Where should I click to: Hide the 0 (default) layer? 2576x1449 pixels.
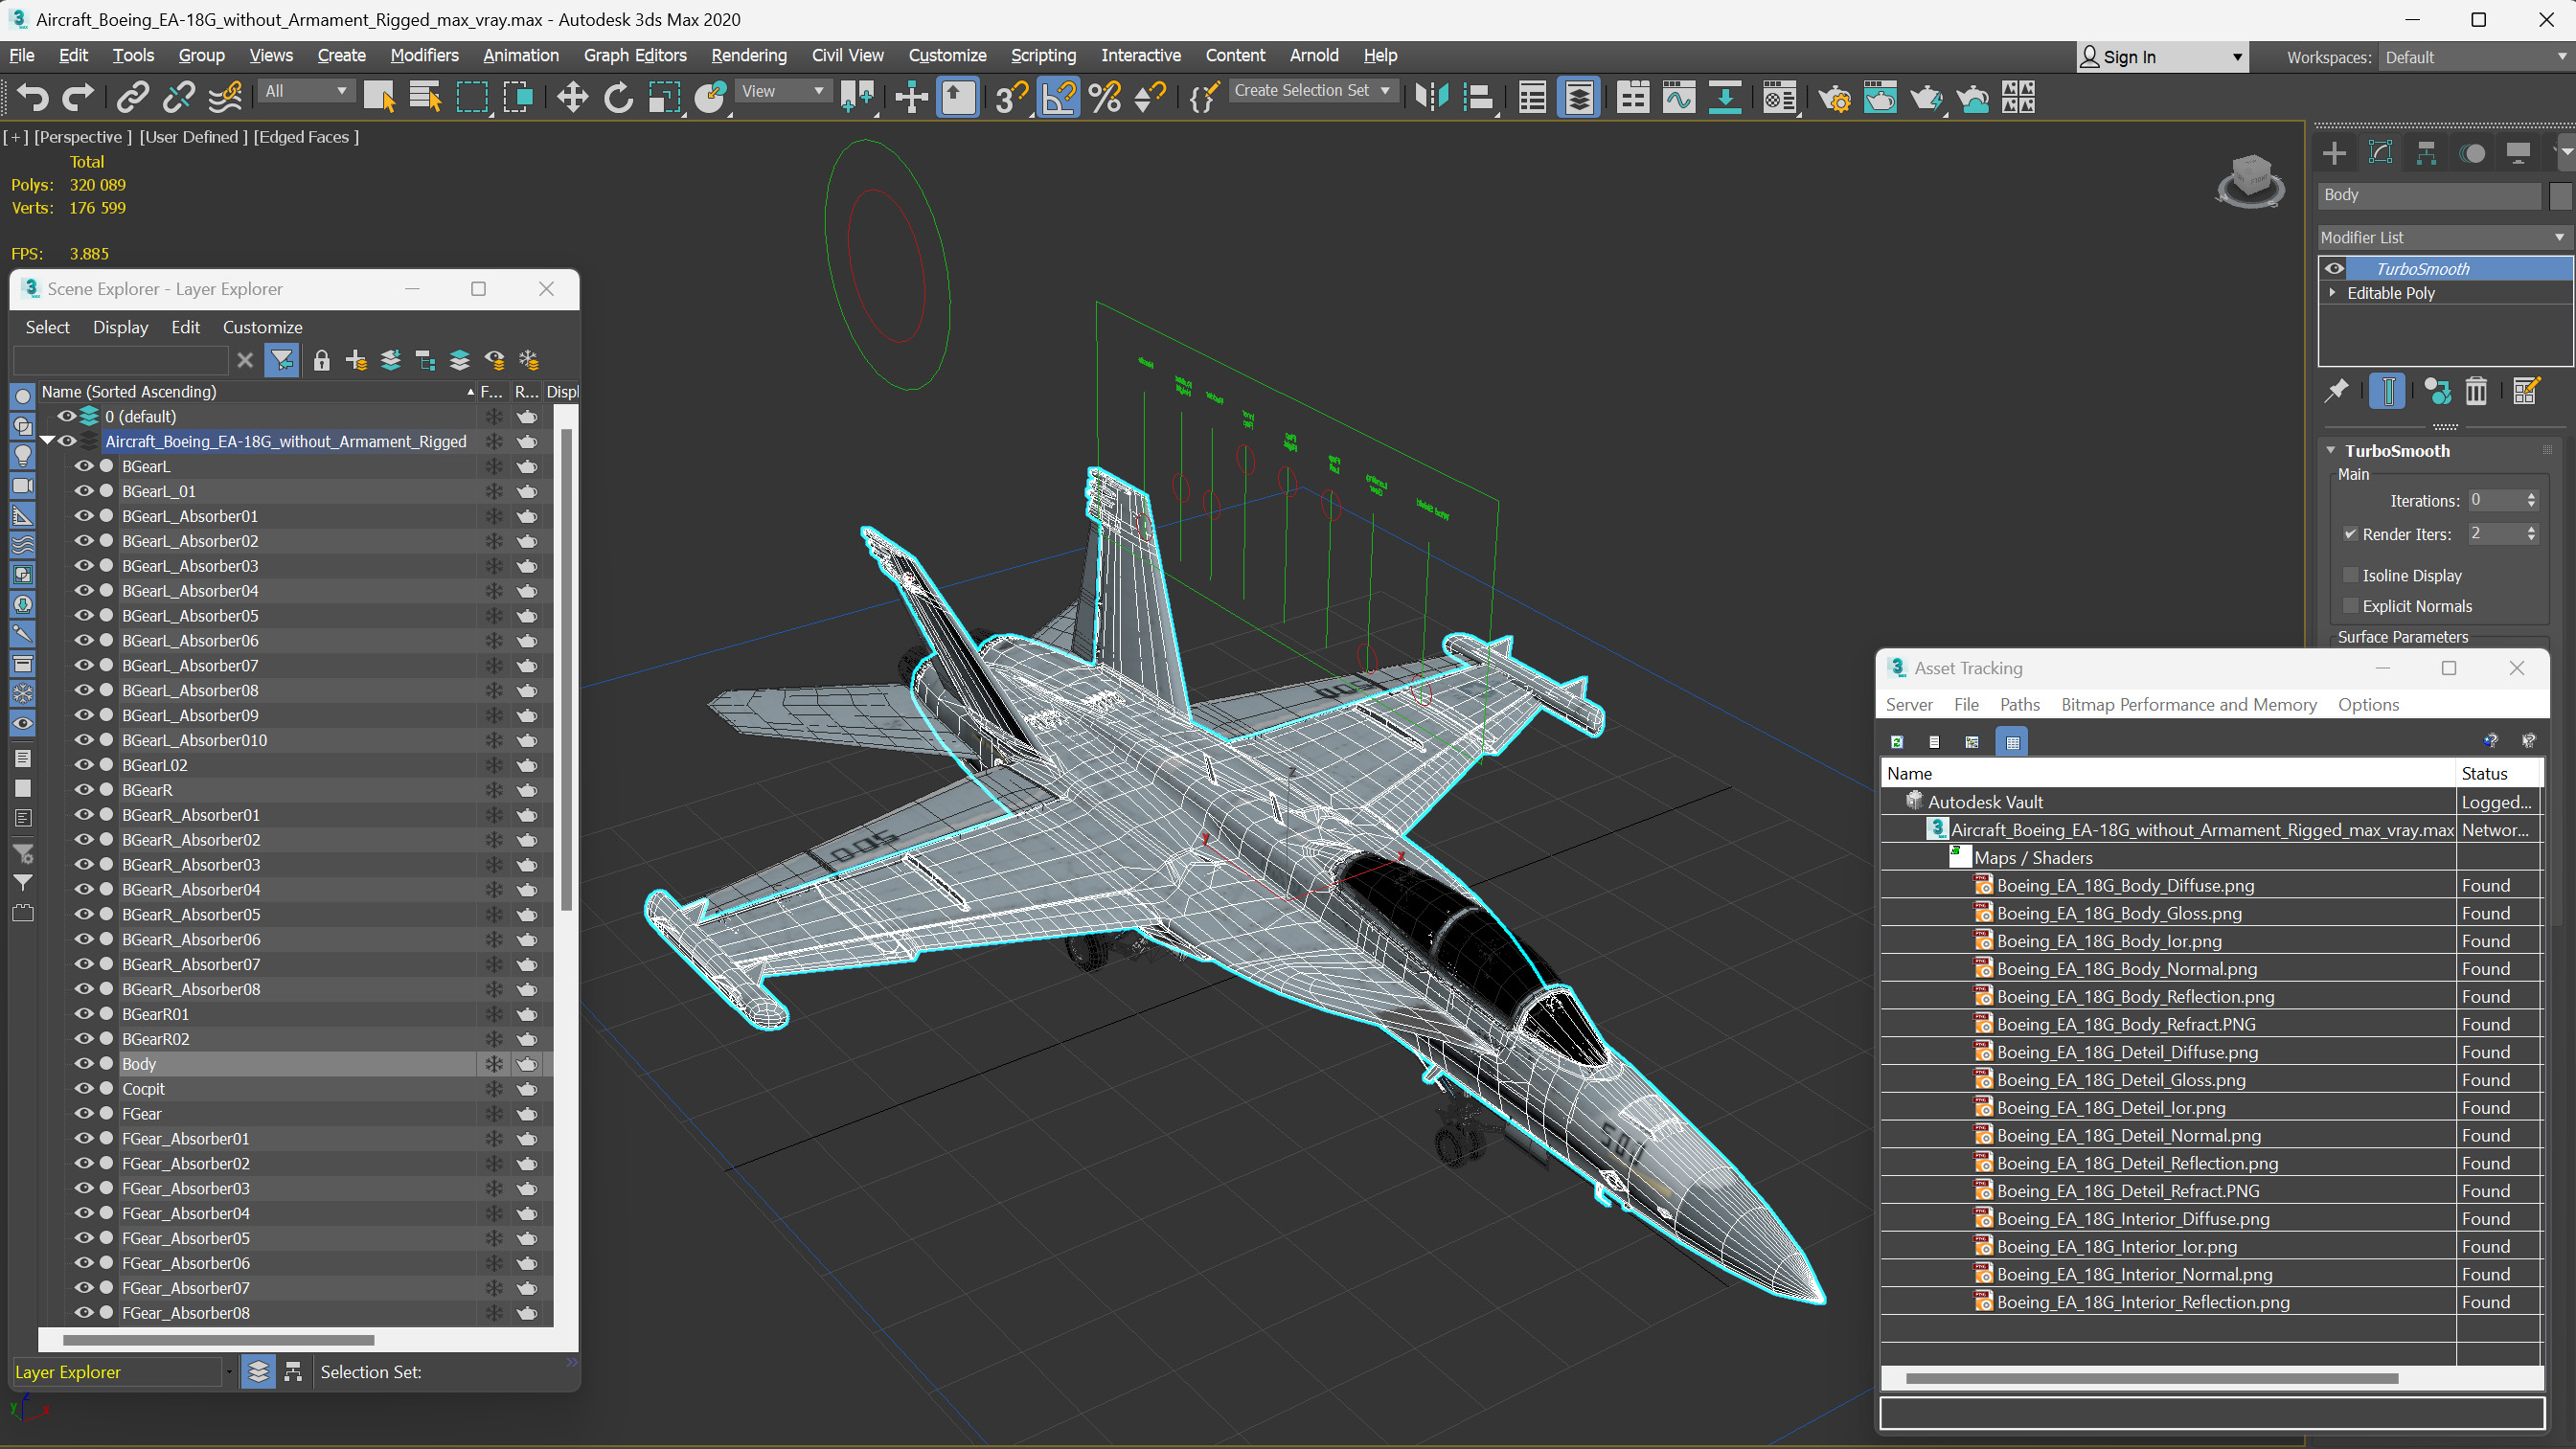[x=66, y=416]
